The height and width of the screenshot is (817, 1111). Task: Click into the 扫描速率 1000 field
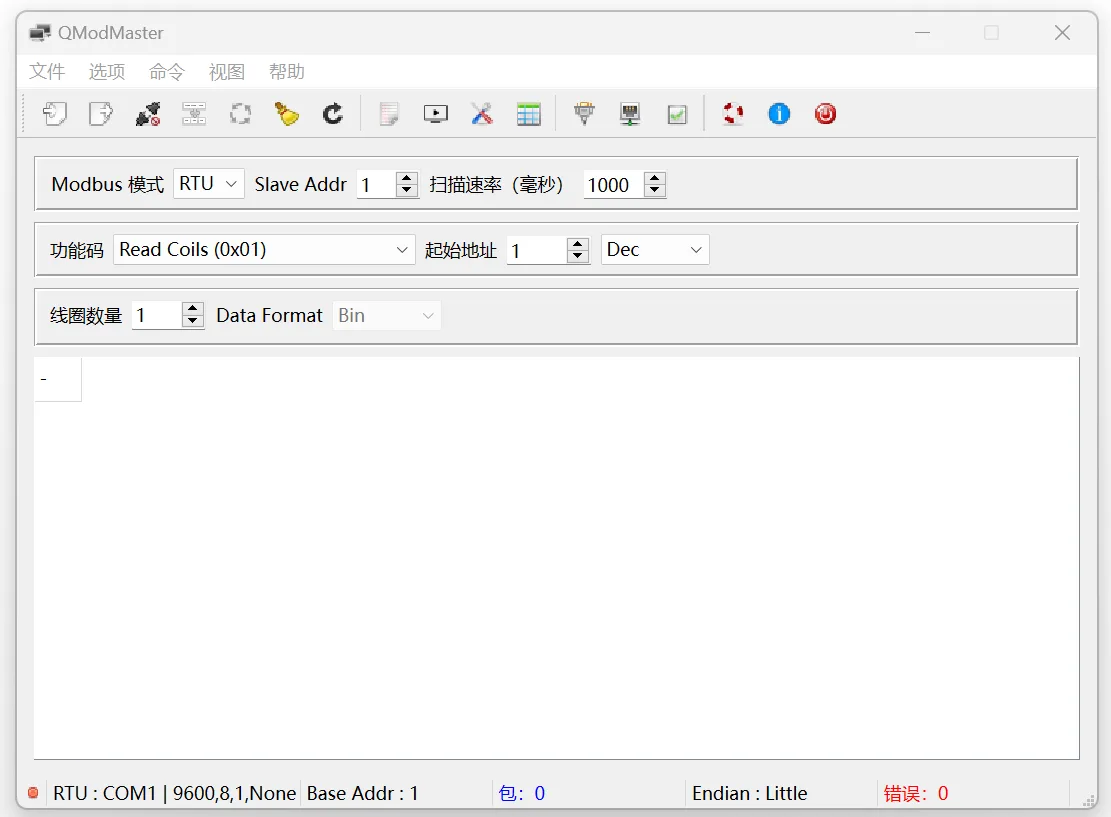point(614,184)
